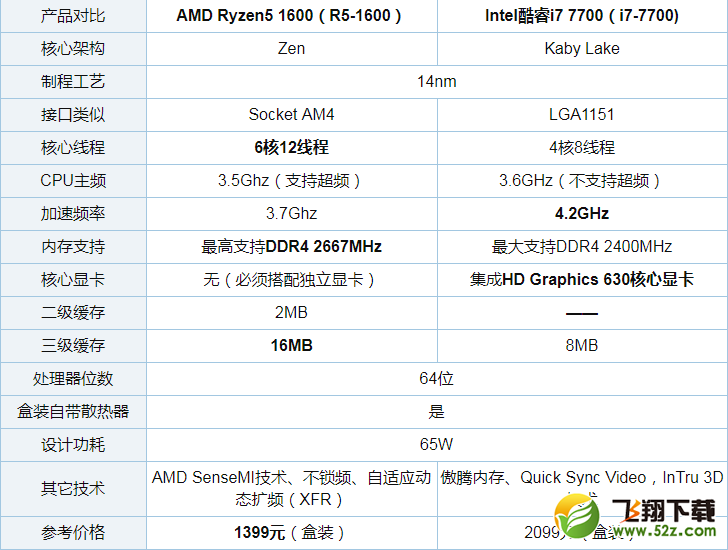The image size is (728, 550).
Task: Select '最大支持DDR4 2400MHz' cell
Action: [582, 246]
